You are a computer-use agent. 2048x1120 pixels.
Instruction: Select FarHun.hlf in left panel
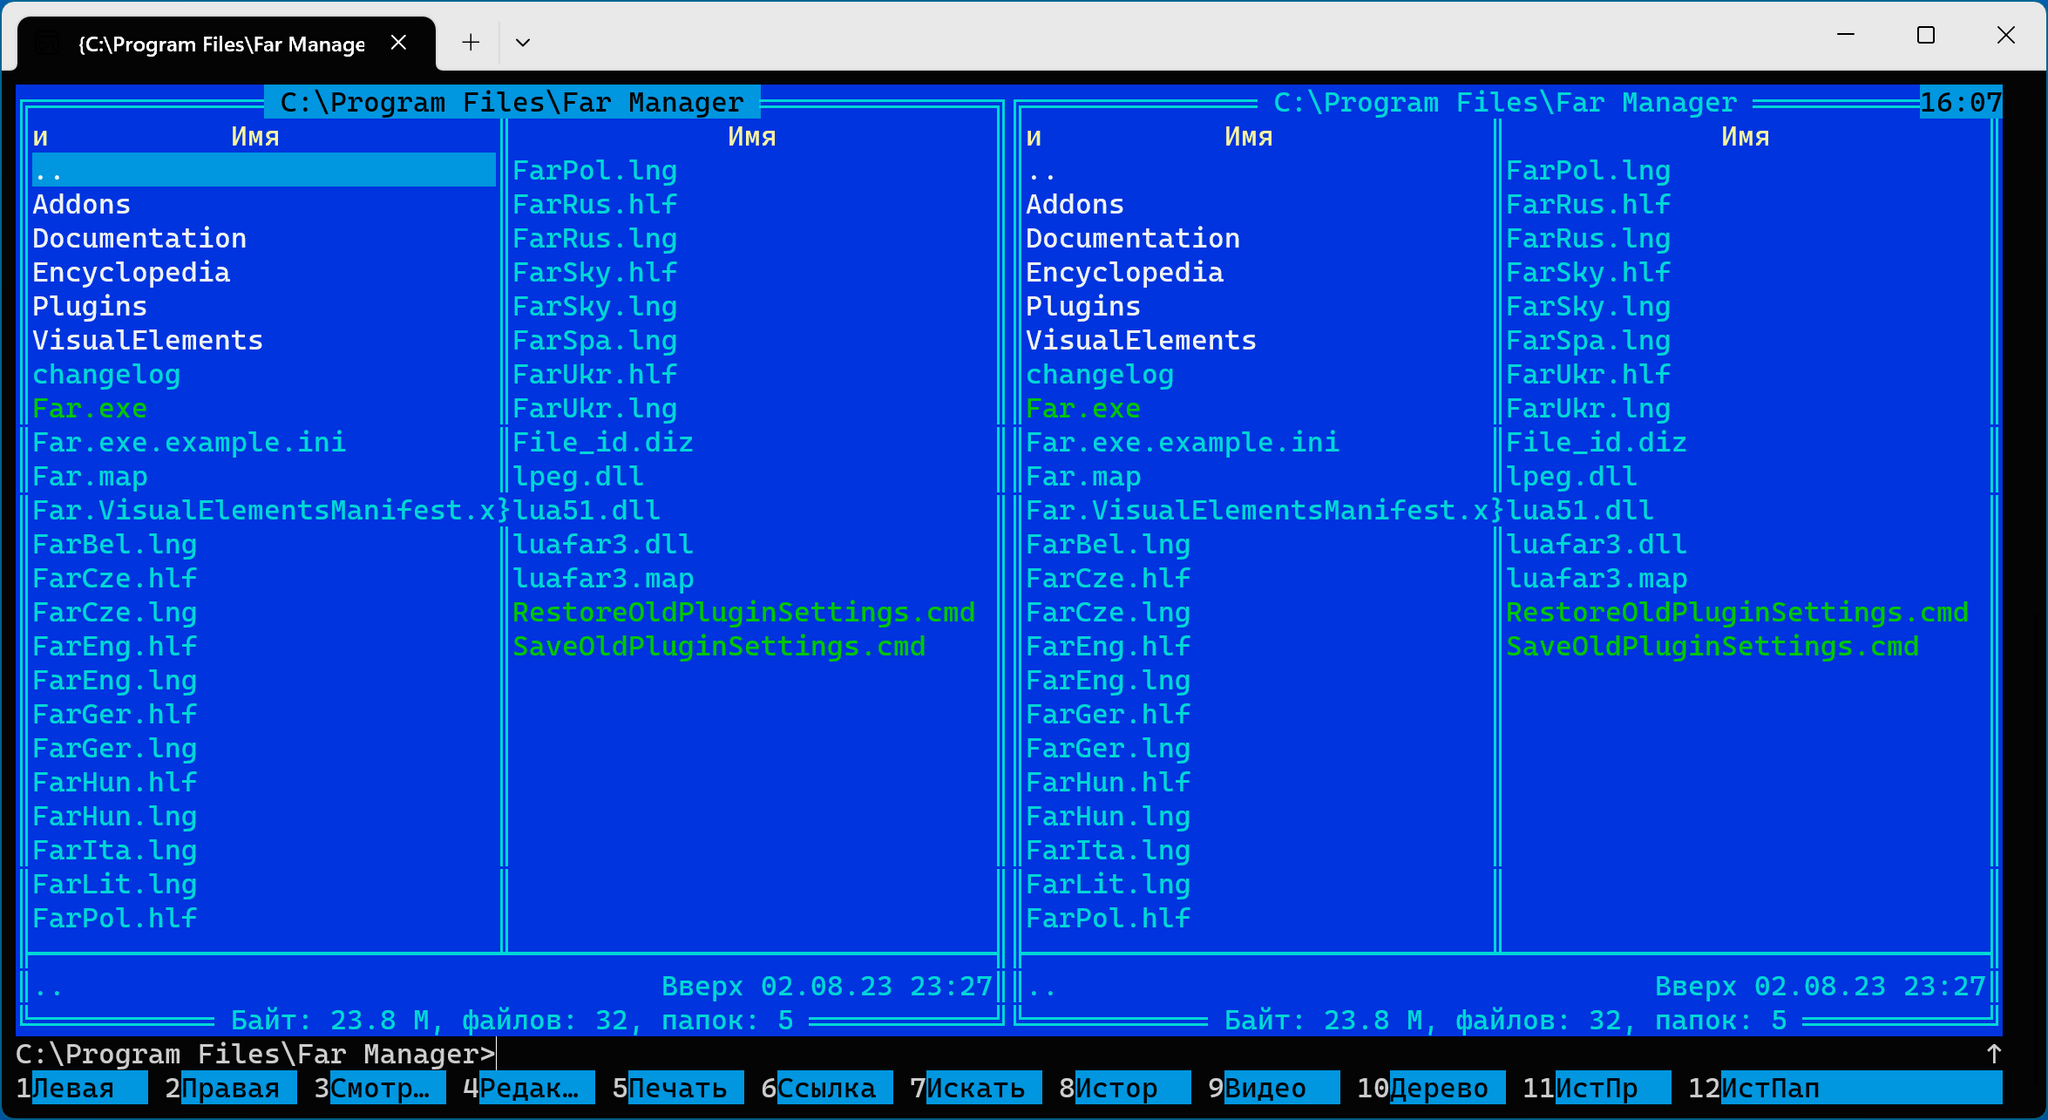coord(115,782)
